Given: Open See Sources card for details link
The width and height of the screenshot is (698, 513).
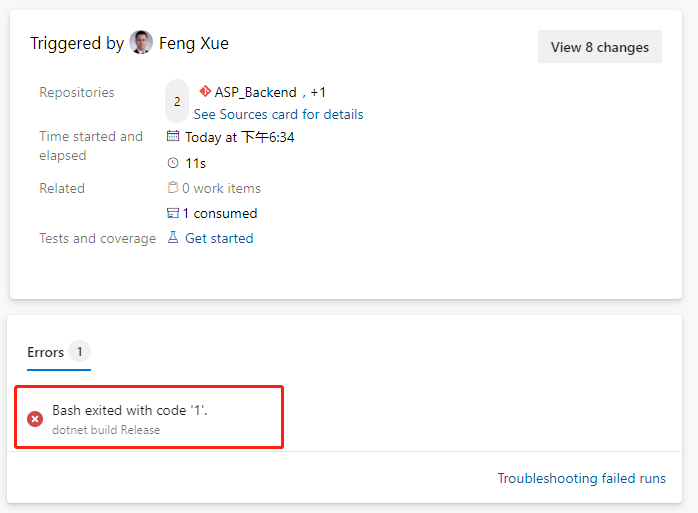Looking at the screenshot, I should pos(278,114).
